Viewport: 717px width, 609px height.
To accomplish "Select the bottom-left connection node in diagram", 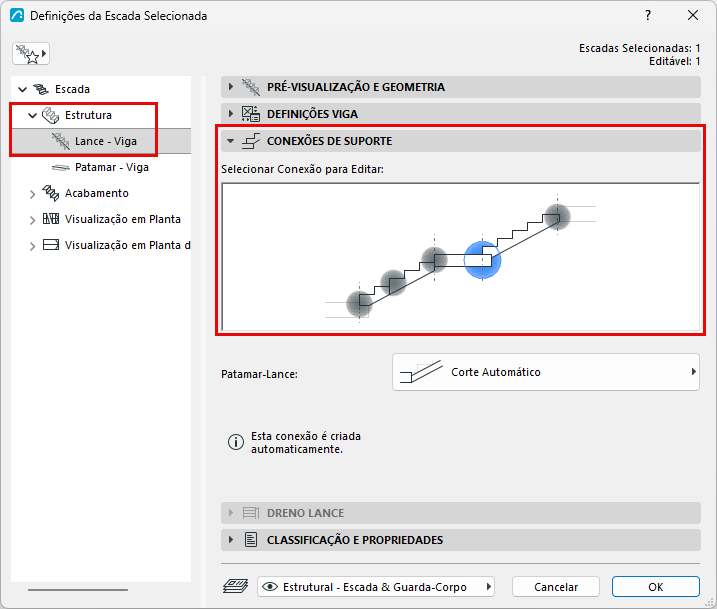I will click(x=359, y=304).
